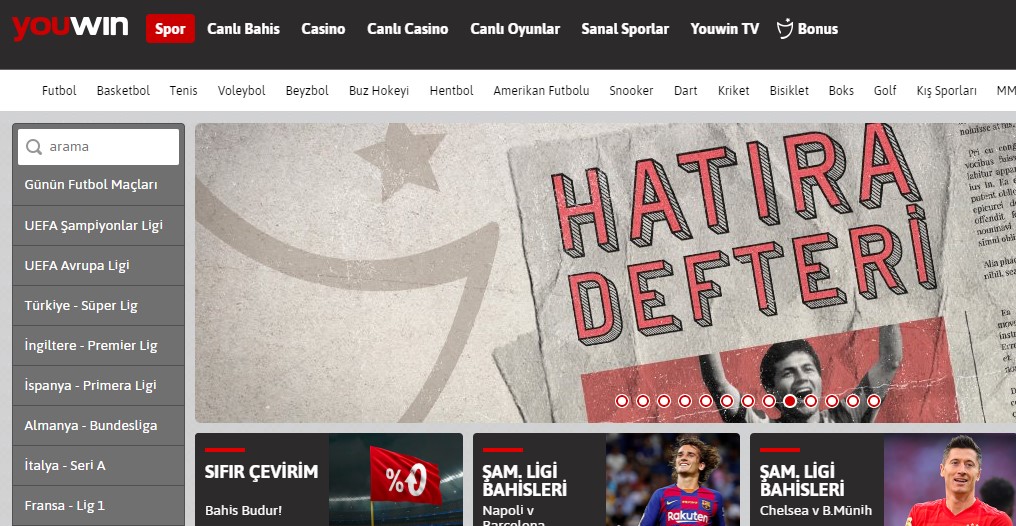Select the first carousel slide dot

[622, 401]
